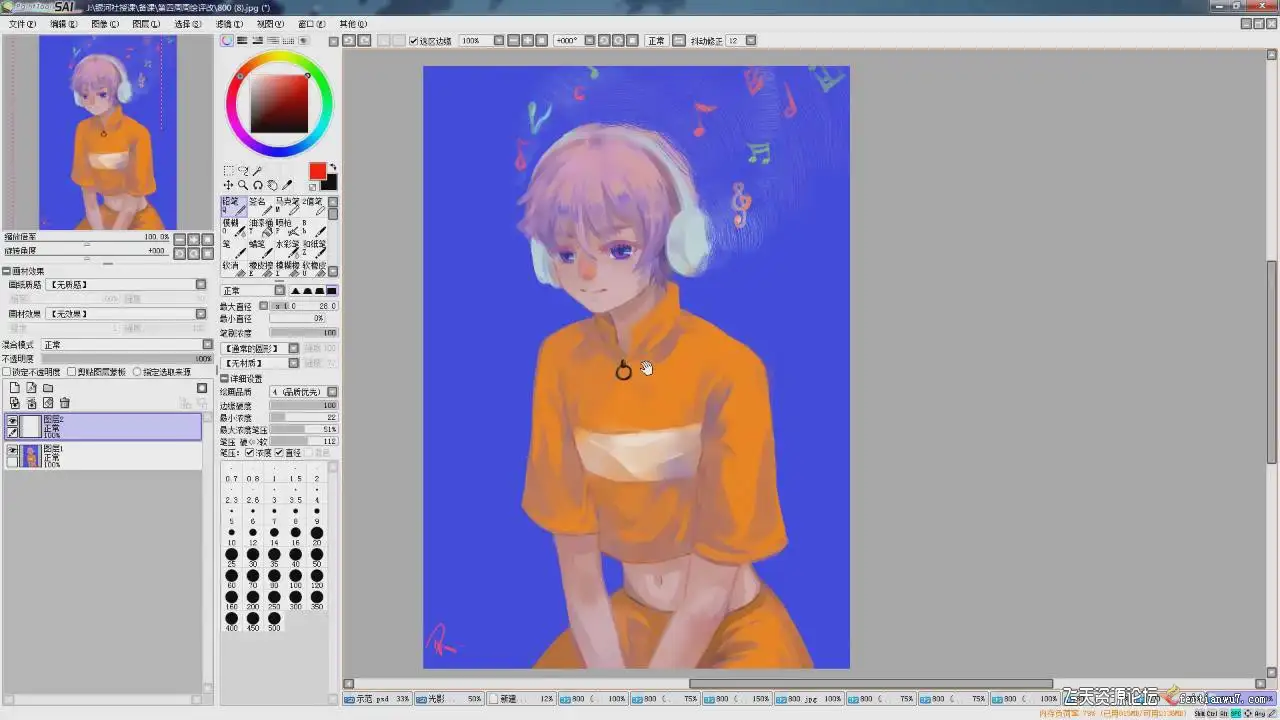Switch to the 示范.psd document tab
The image size is (1280, 720).
[x=378, y=699]
